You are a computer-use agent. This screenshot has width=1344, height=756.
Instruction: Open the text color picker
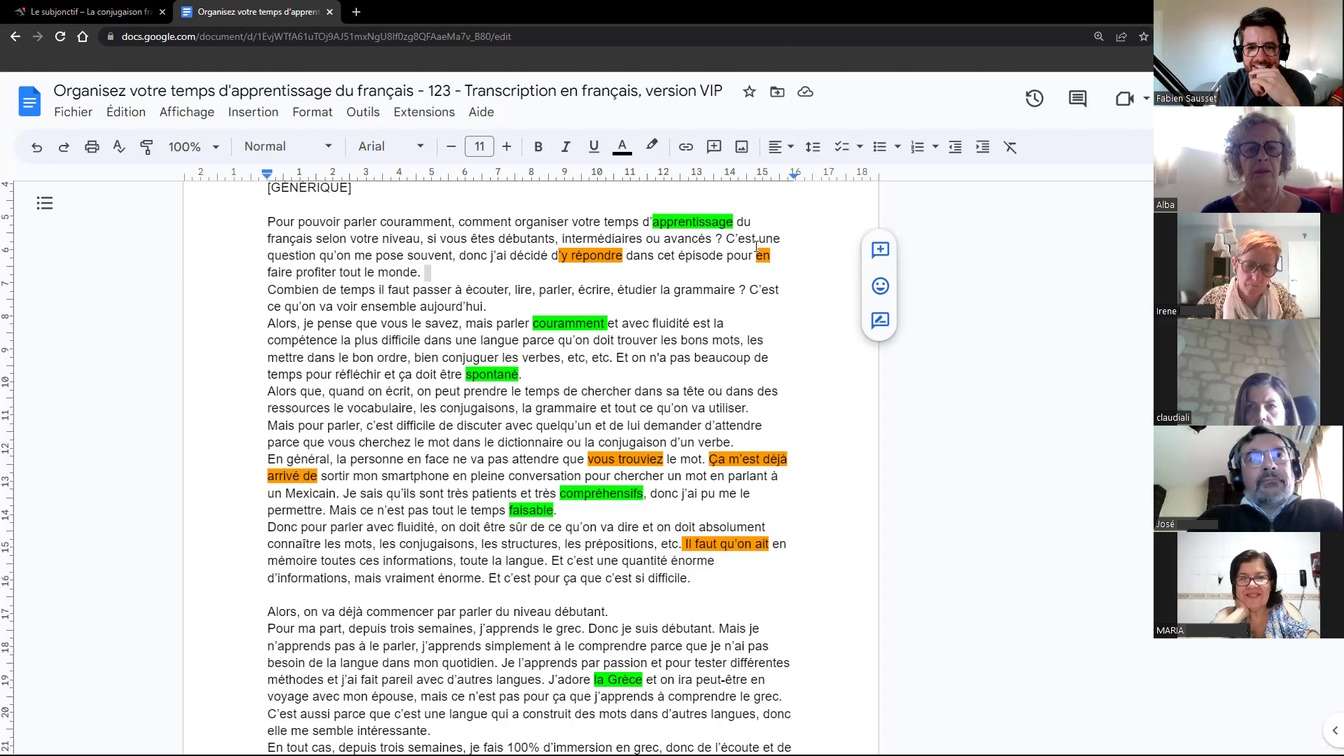click(622, 147)
